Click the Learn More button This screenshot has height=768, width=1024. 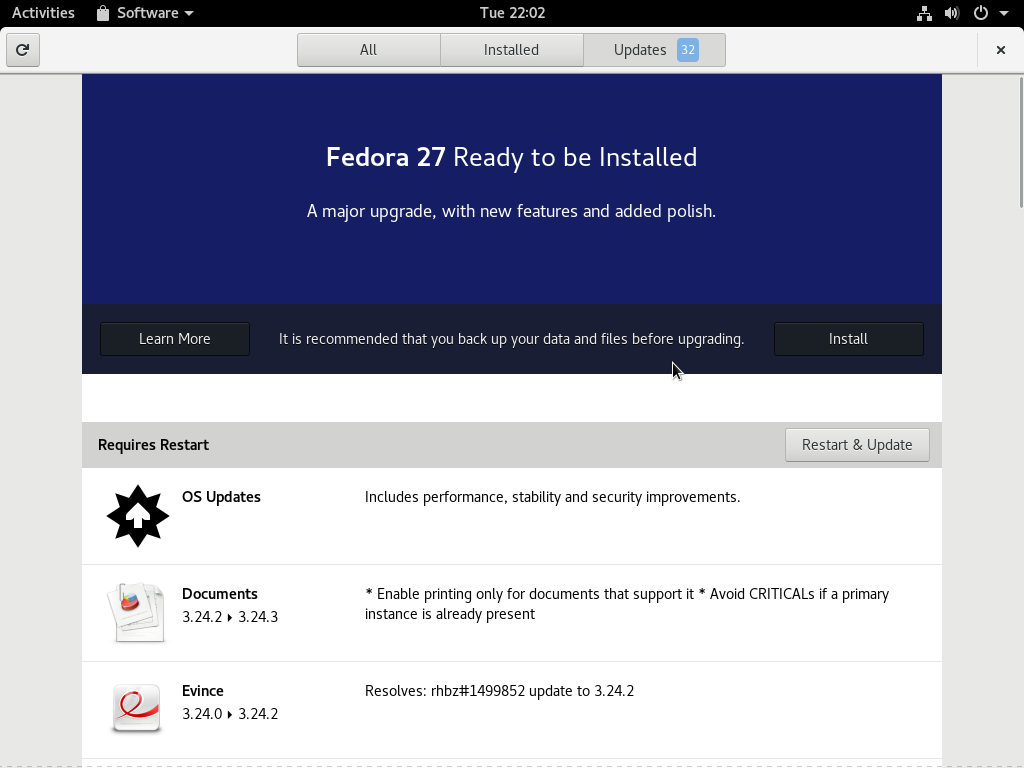click(x=174, y=339)
